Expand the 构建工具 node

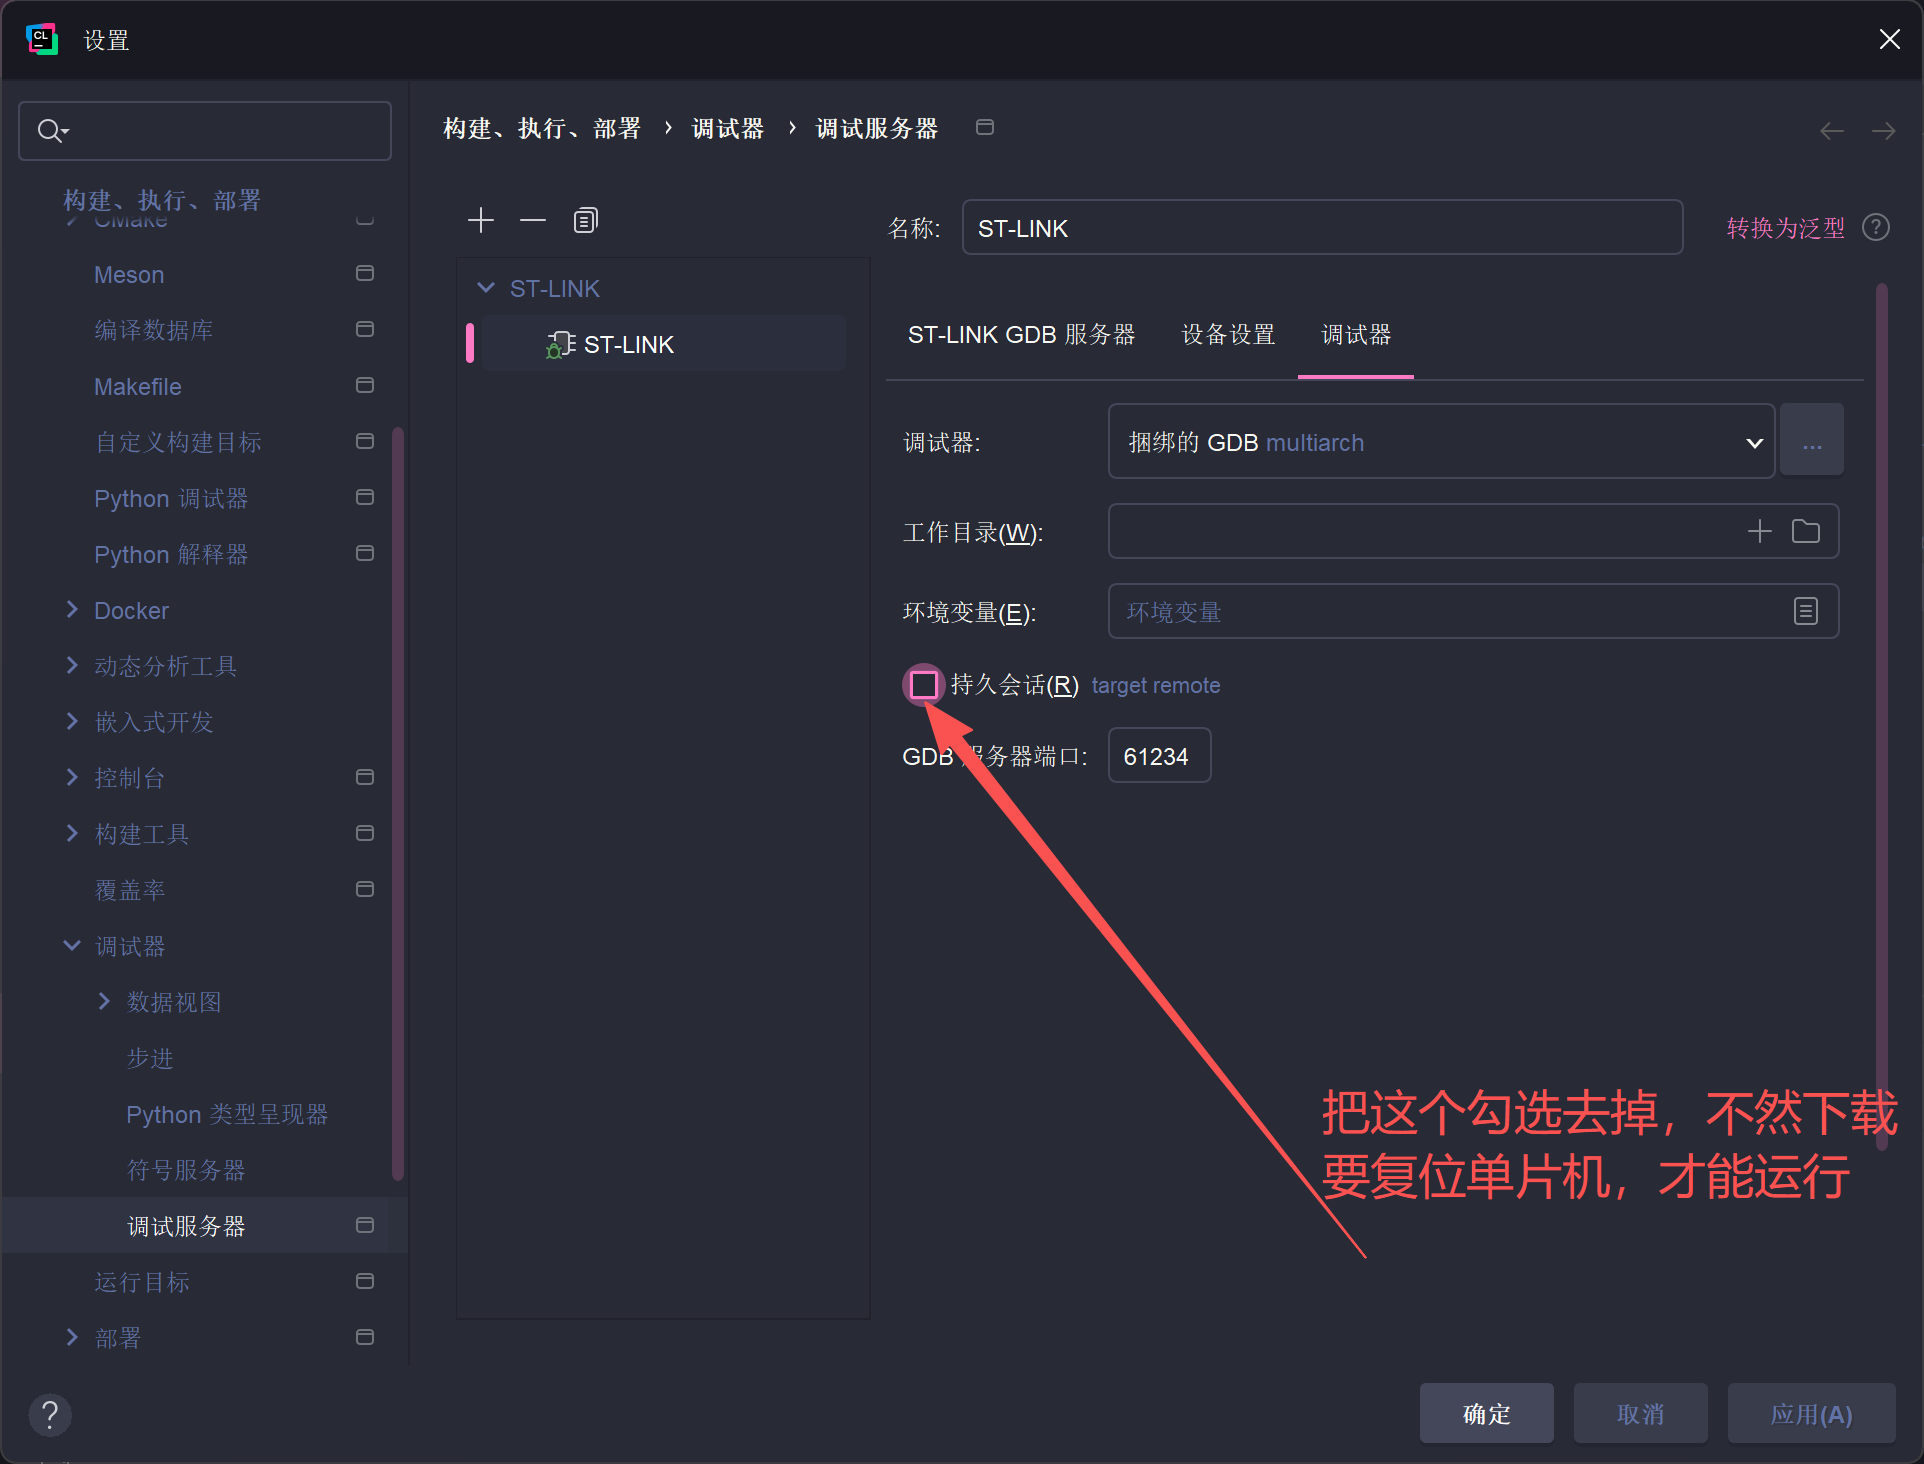pos(72,833)
